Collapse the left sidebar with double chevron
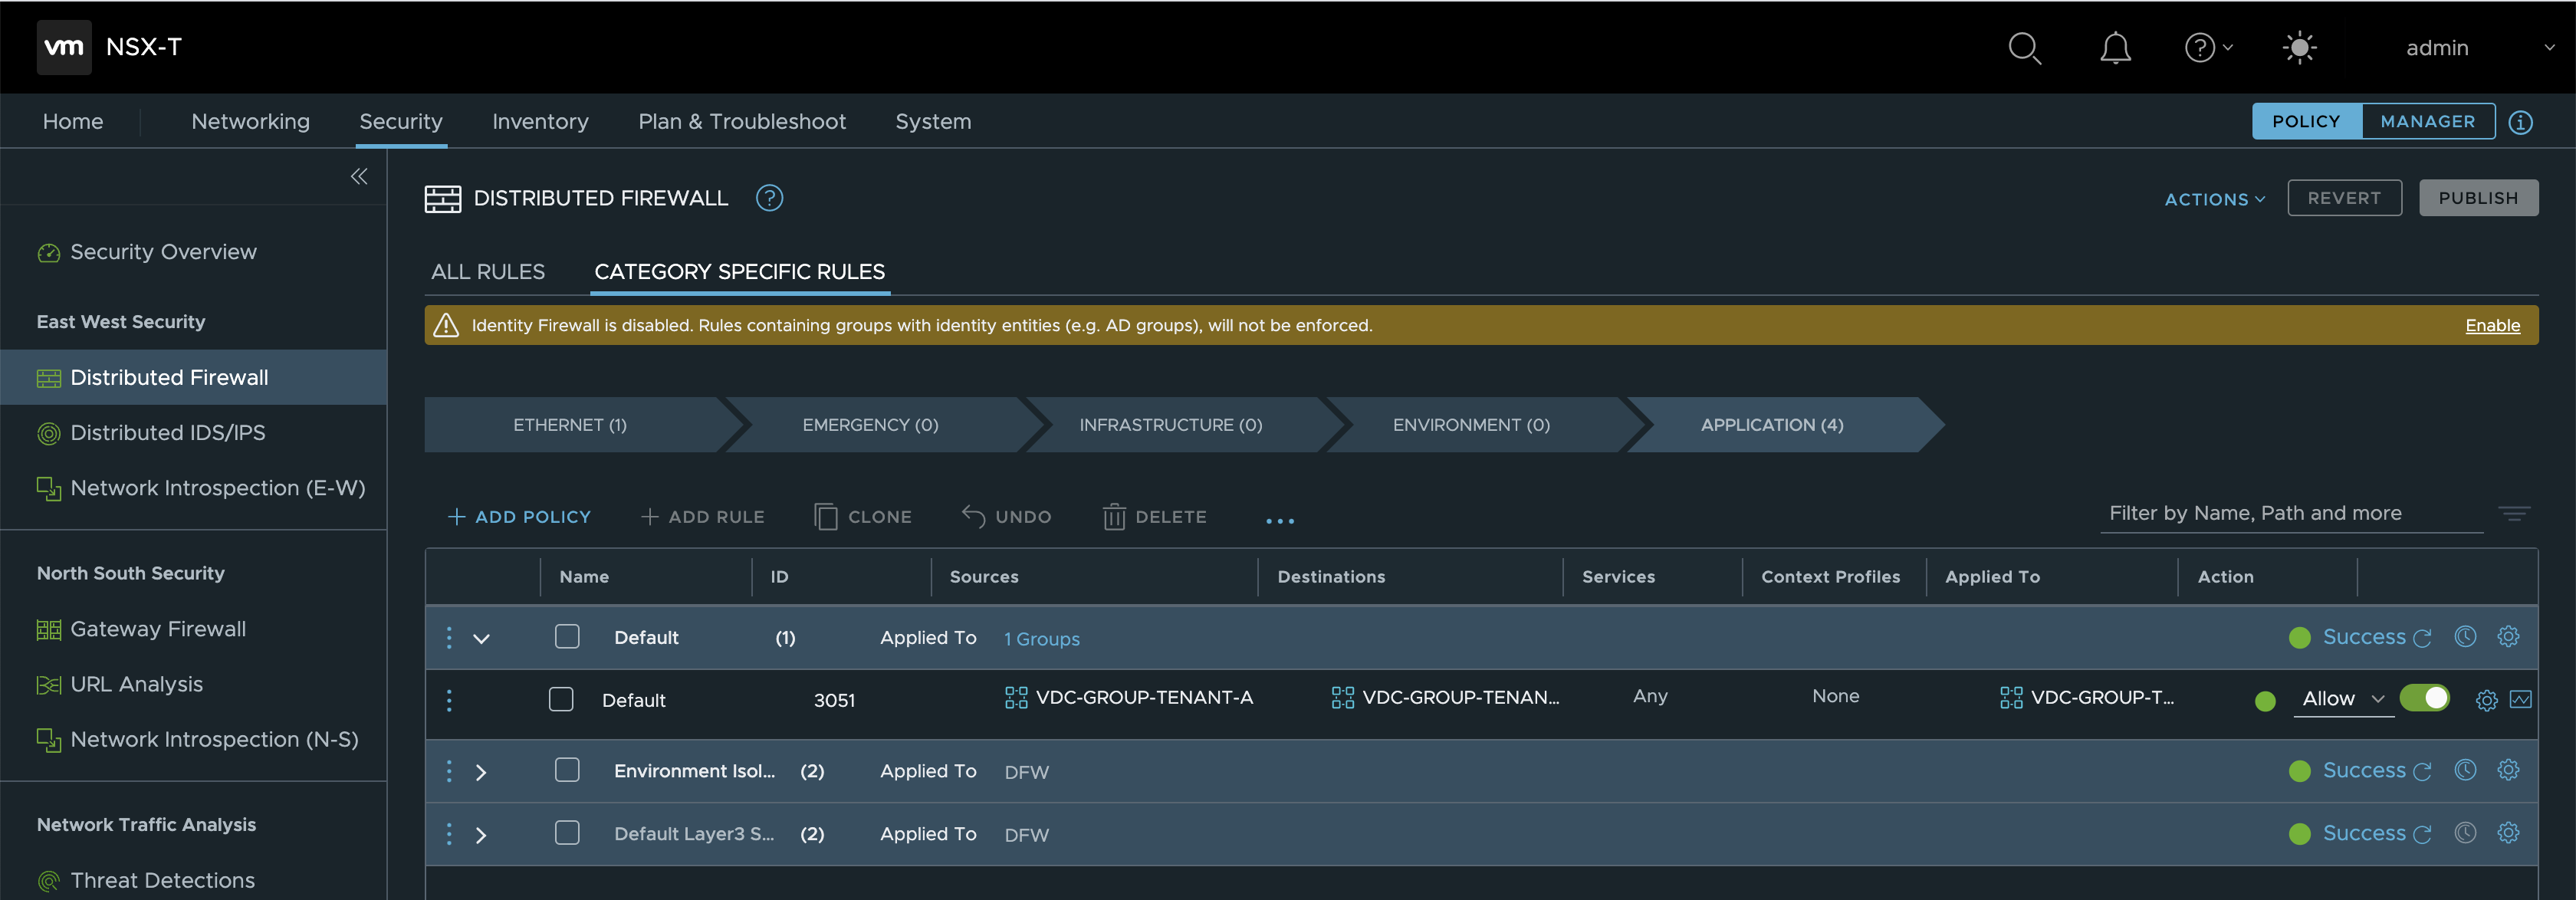The width and height of the screenshot is (2576, 900). tap(359, 177)
